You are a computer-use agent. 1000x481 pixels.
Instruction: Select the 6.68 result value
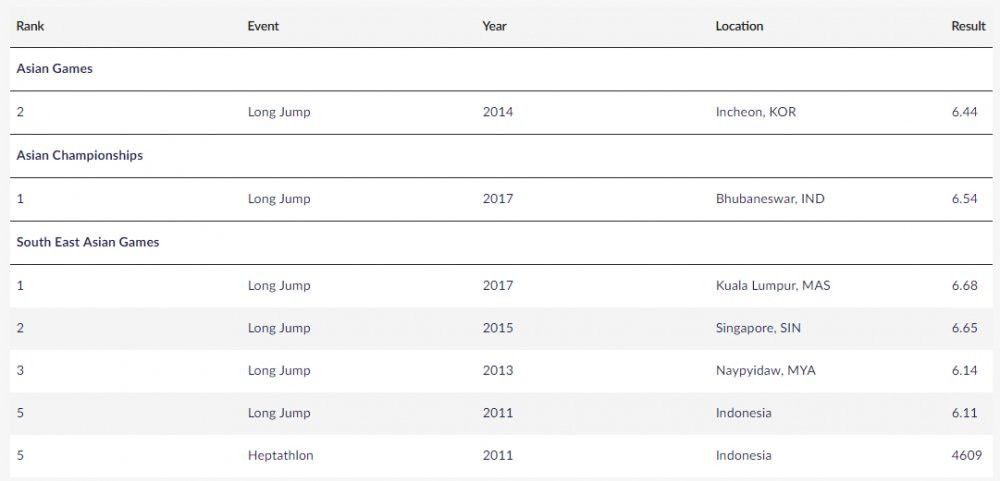(964, 286)
